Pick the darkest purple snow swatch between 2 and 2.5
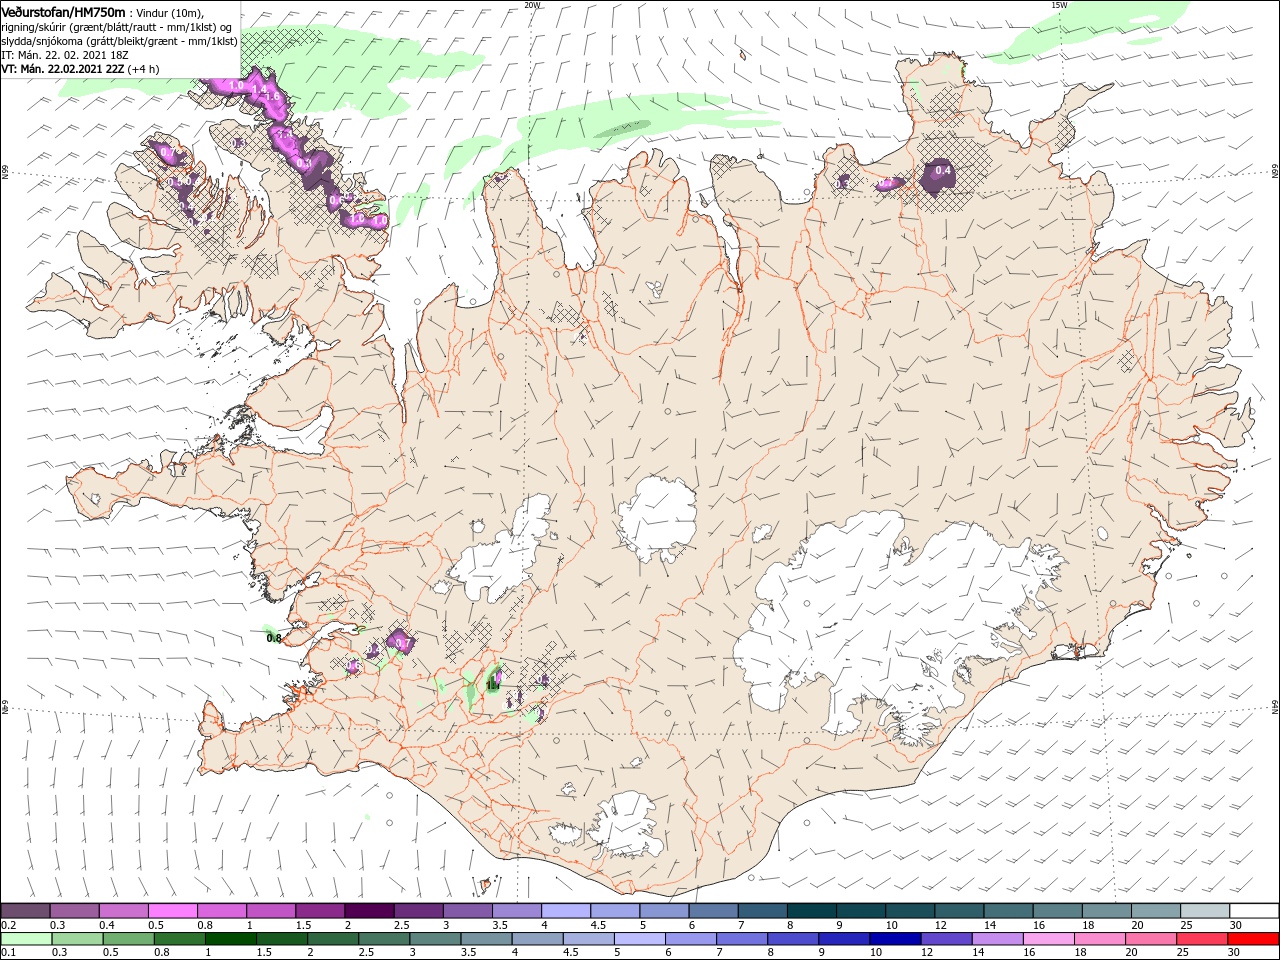Screen dimensions: 1280x960 (369, 911)
